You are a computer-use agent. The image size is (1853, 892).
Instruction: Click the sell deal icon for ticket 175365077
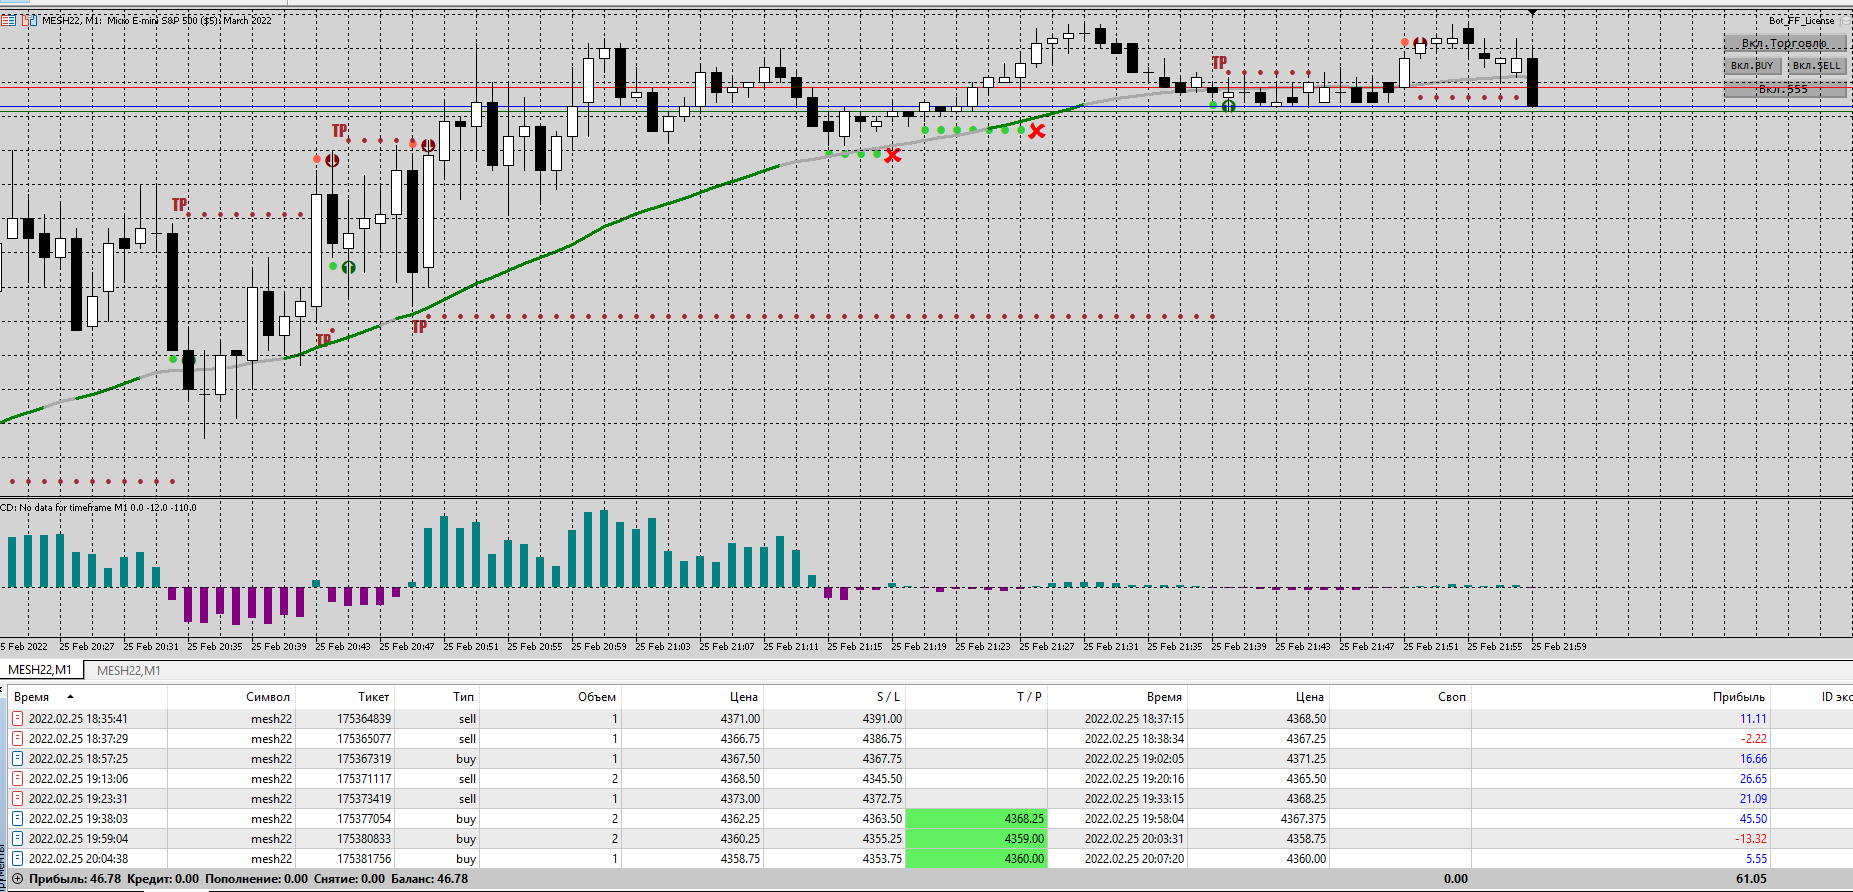tap(17, 738)
